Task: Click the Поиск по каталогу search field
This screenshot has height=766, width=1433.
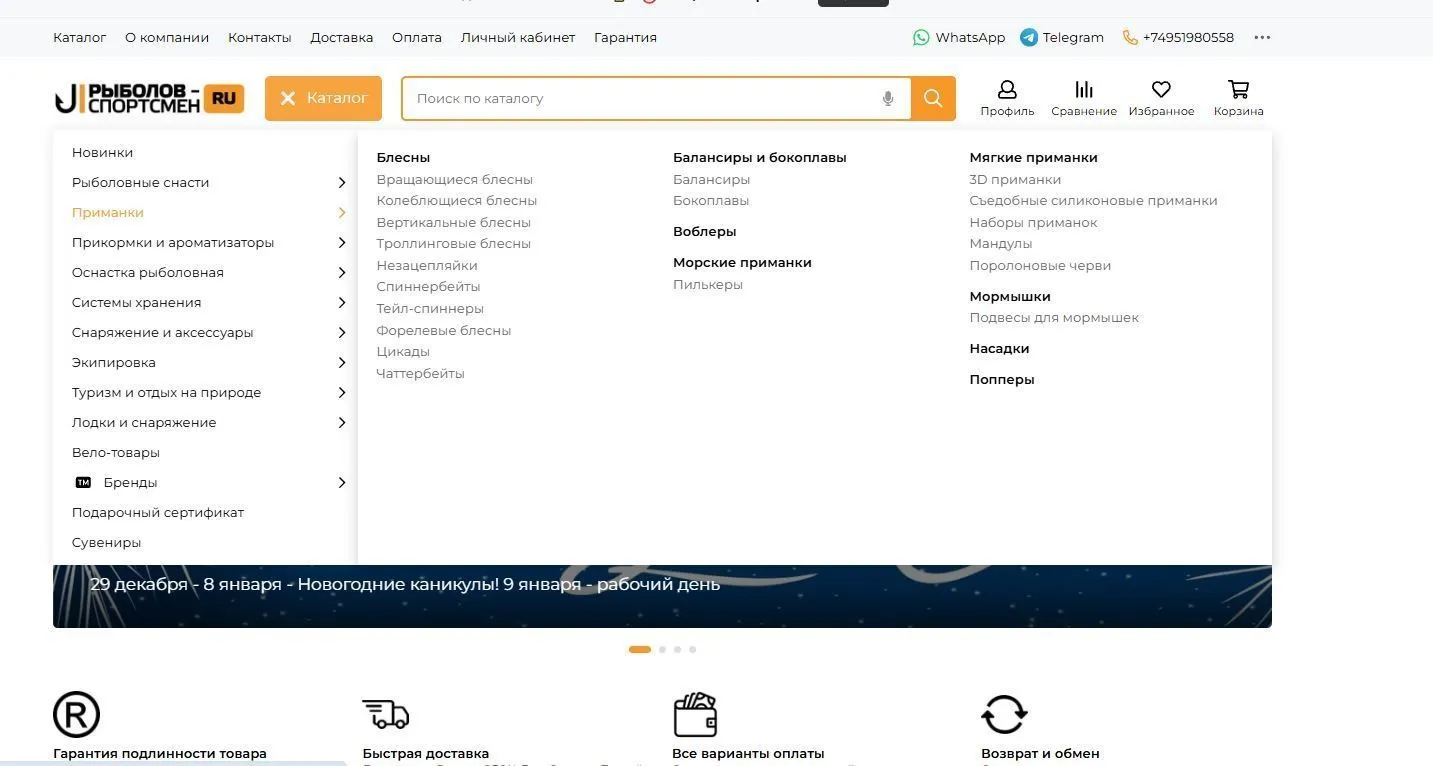Action: pos(640,98)
